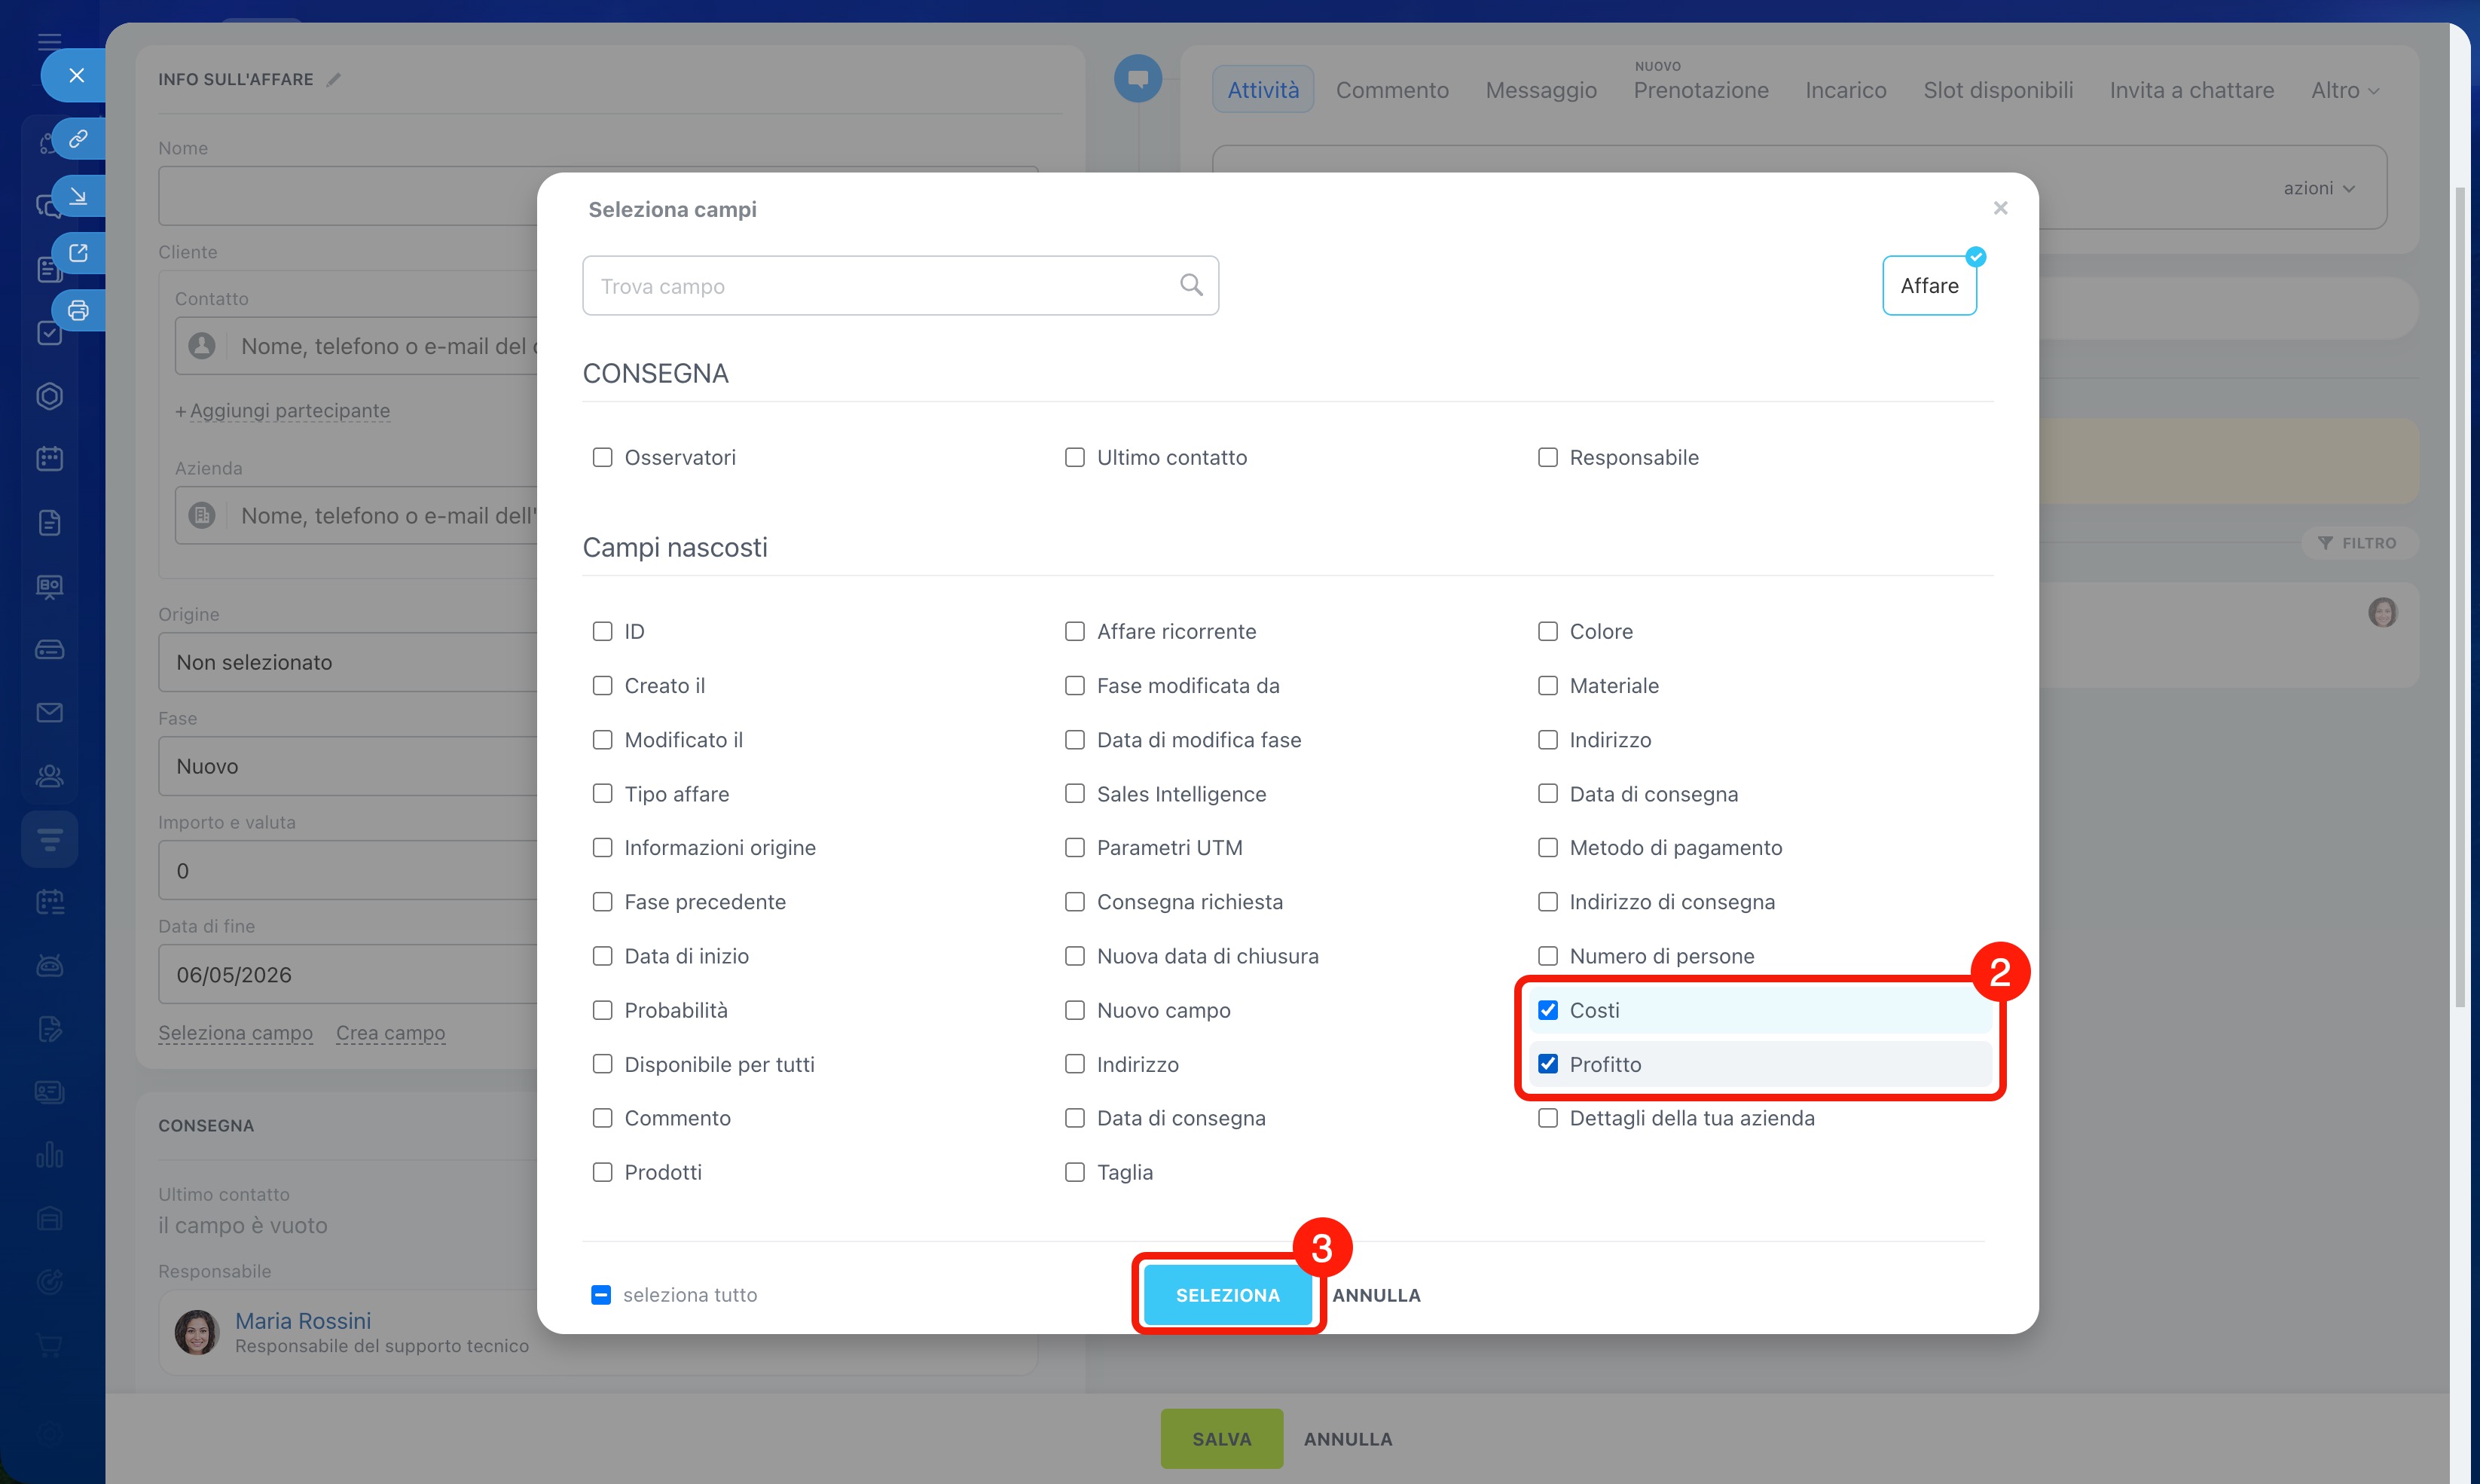Viewport: 2480px width, 1484px height.
Task: Close the Seleziona campi dialog
Action: point(2000,208)
